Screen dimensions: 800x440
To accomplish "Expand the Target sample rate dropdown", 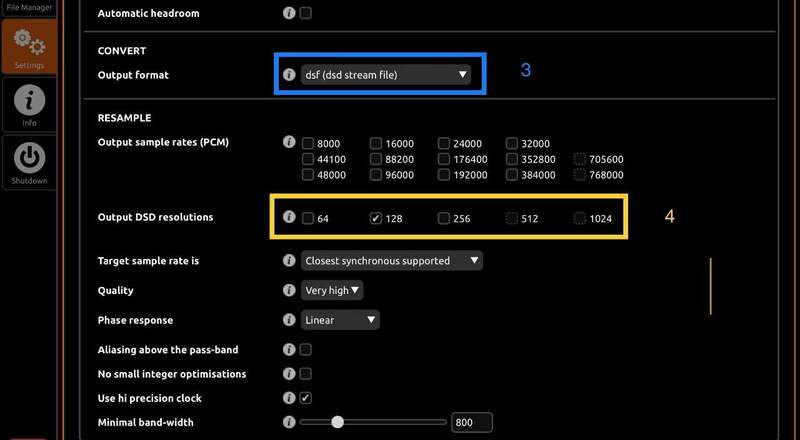I will pos(392,261).
